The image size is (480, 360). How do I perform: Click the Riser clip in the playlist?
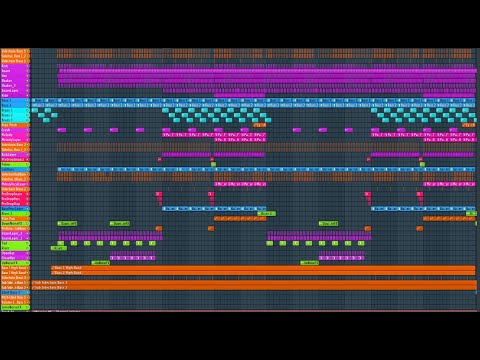[x=59, y=248]
